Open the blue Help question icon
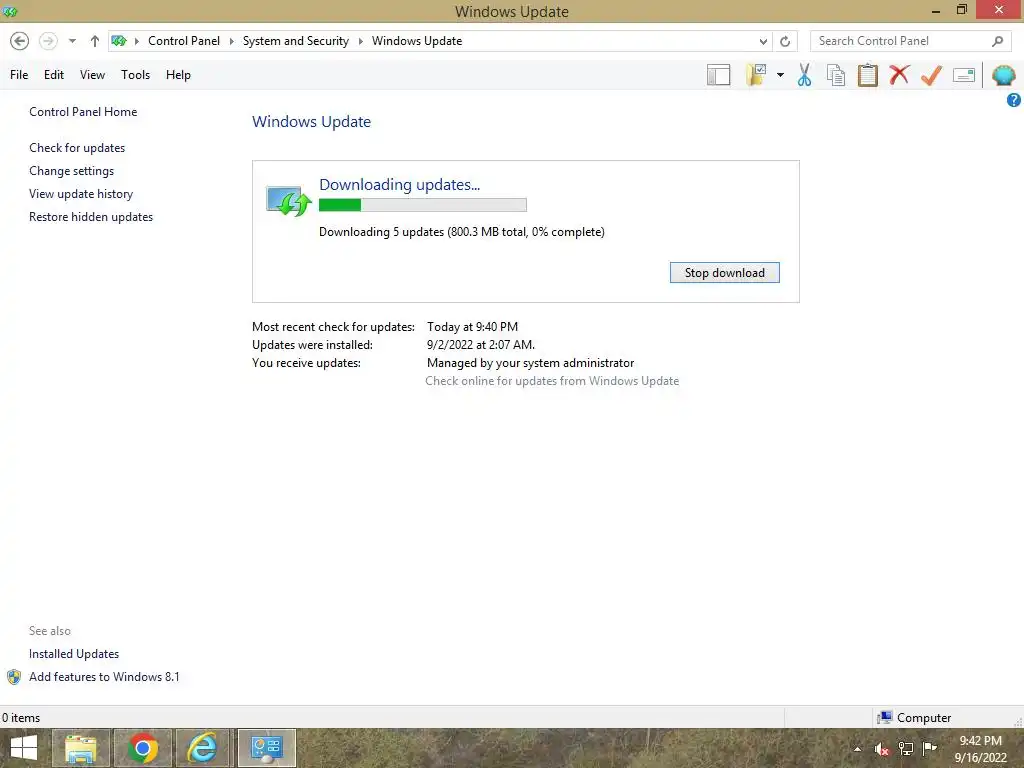This screenshot has height=768, width=1024. pyautogui.click(x=1014, y=100)
